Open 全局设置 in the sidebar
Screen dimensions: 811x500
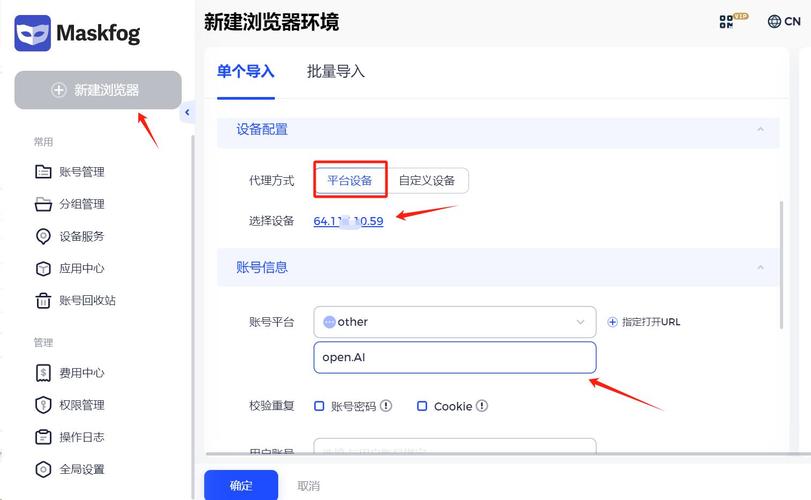(82, 469)
